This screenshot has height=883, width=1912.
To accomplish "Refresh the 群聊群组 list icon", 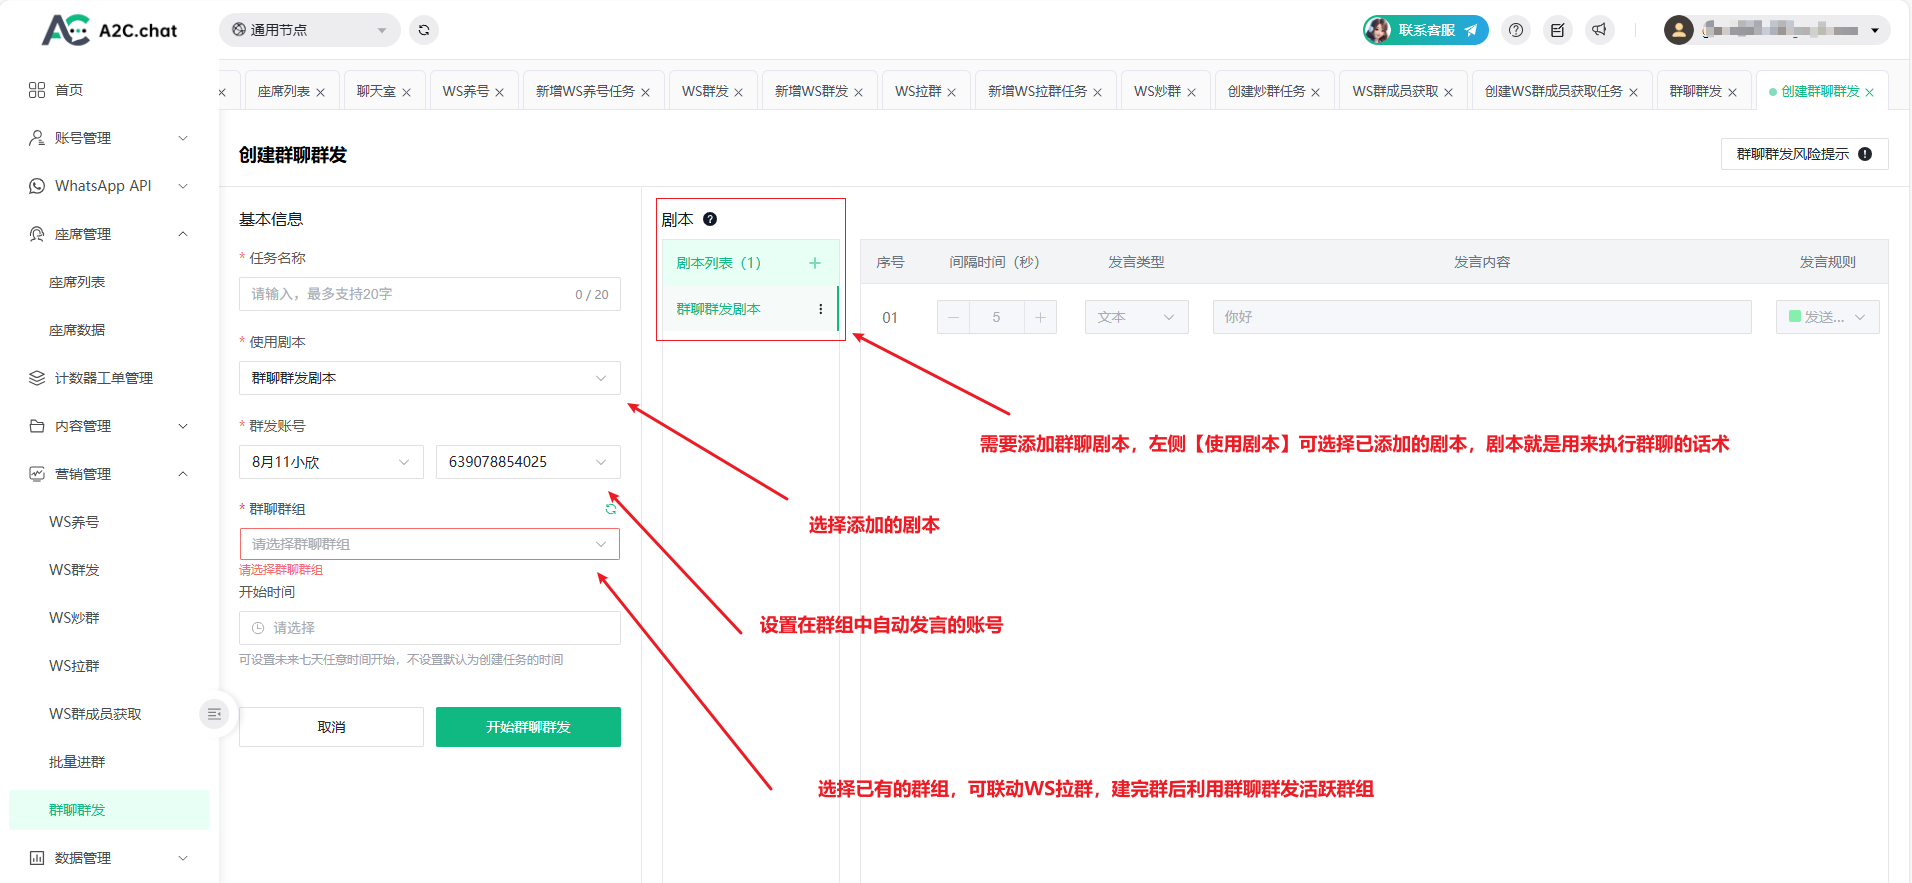I will [611, 509].
